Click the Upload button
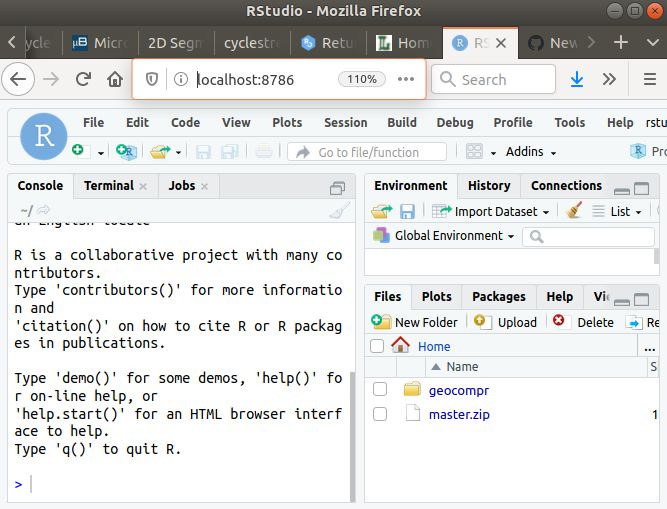The width and height of the screenshot is (667, 509). point(505,322)
